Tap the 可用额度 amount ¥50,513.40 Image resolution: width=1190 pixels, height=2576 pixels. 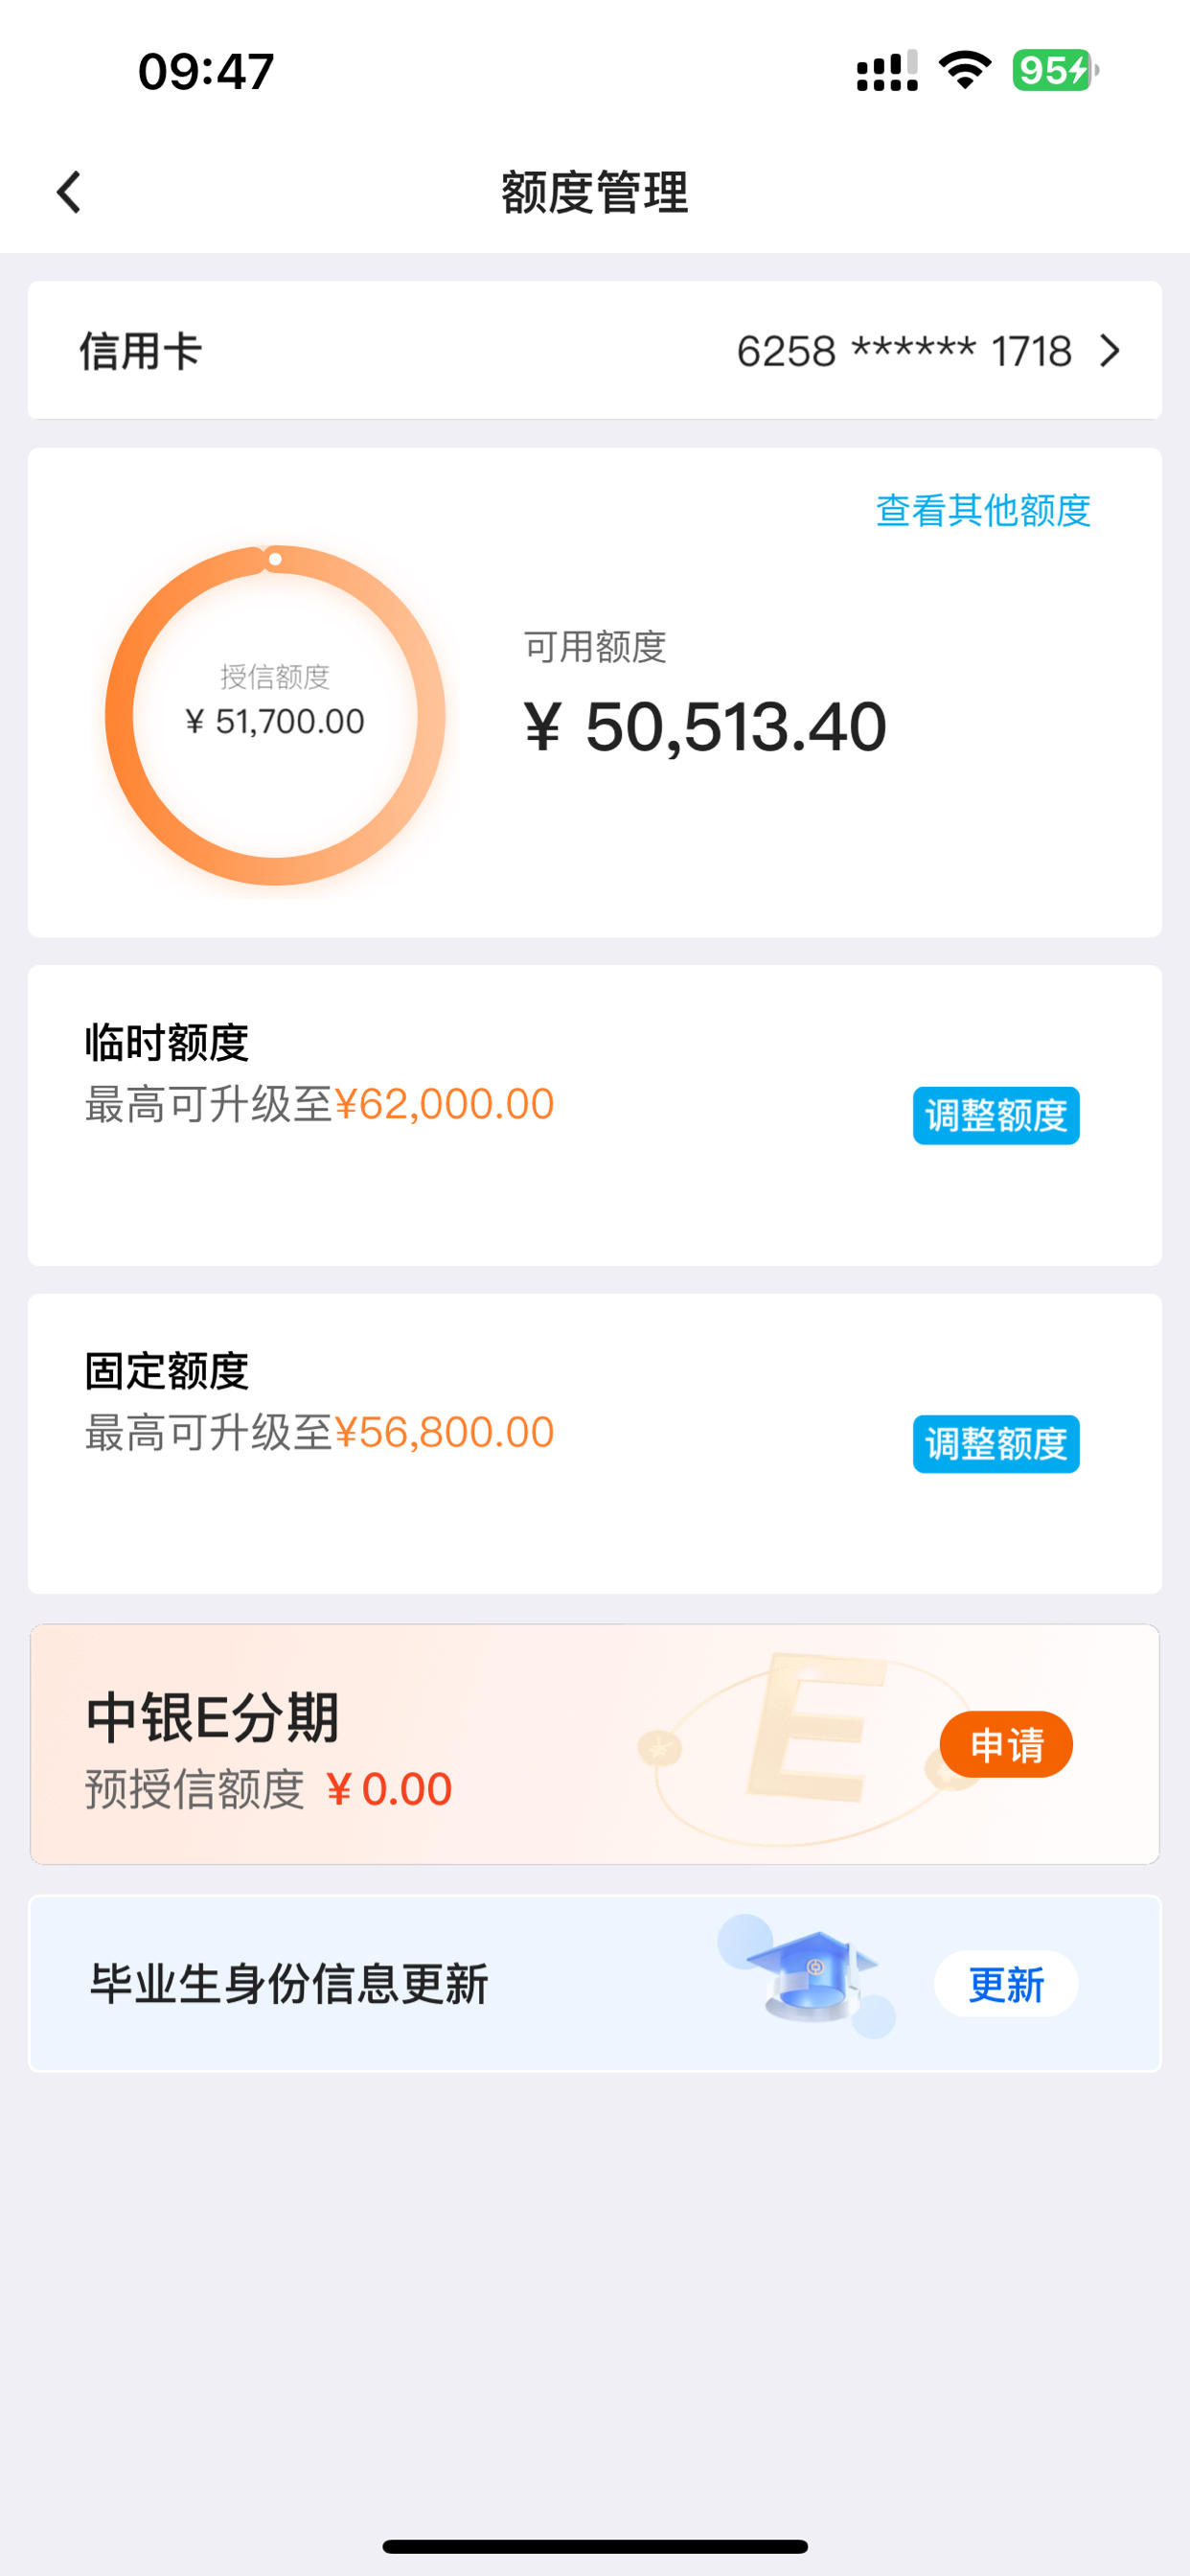pyautogui.click(x=705, y=726)
